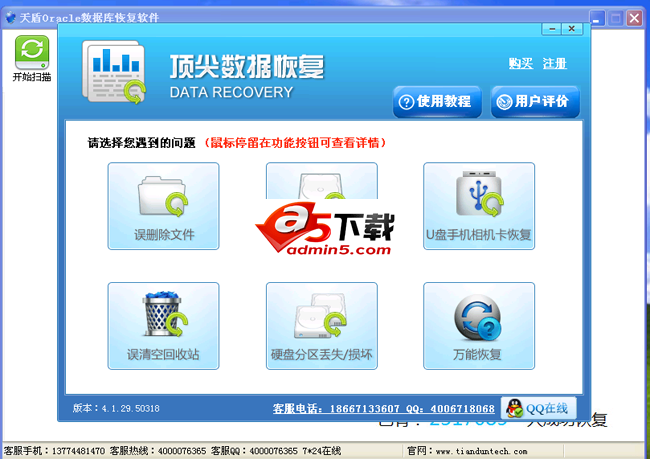Minimize the 顶尖数据恢复 dialog
The image size is (650, 459).
(552, 29)
